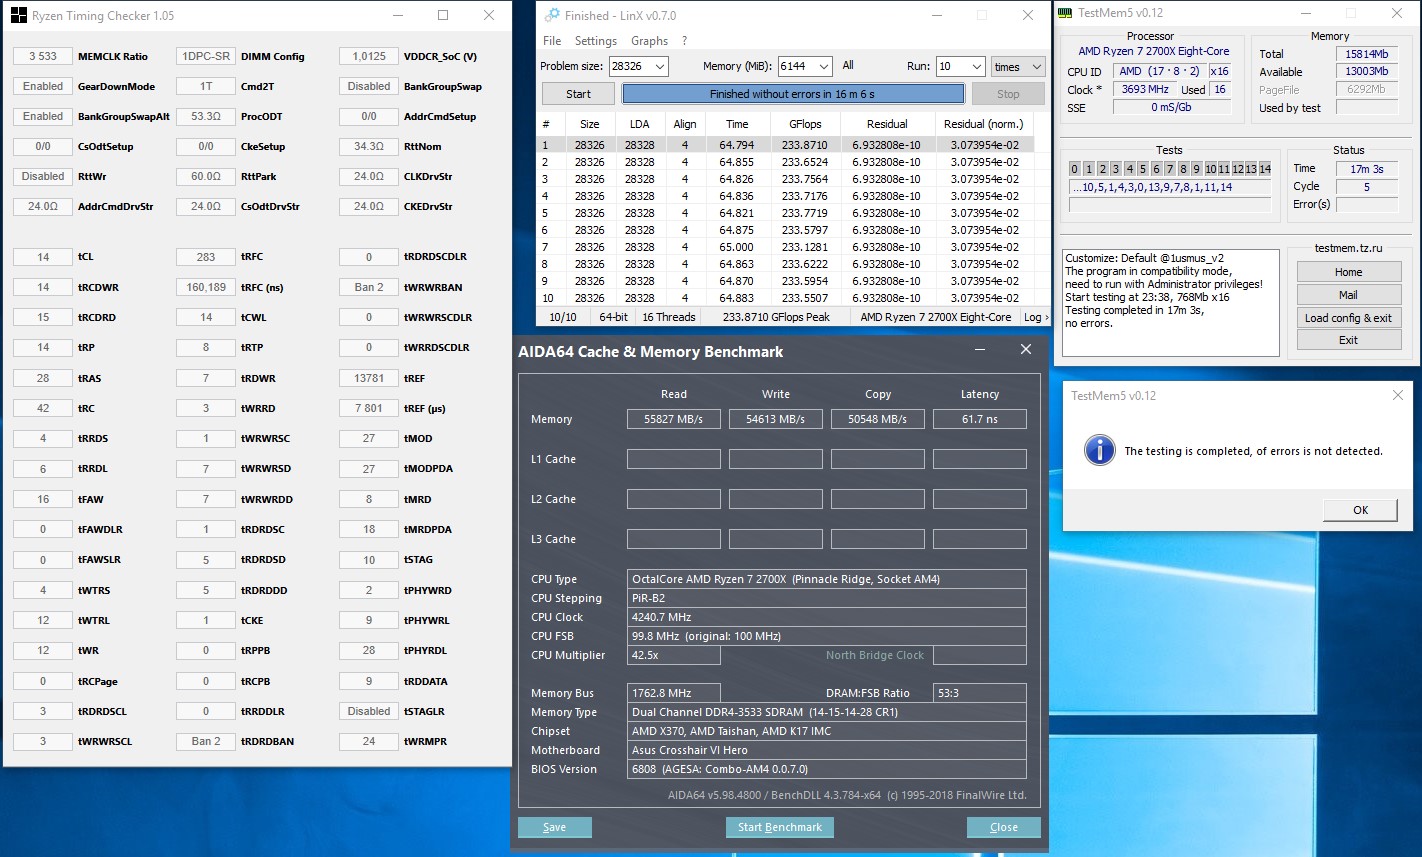This screenshot has width=1422, height=857.
Task: Click the Align column header in LinX
Action: pos(685,124)
